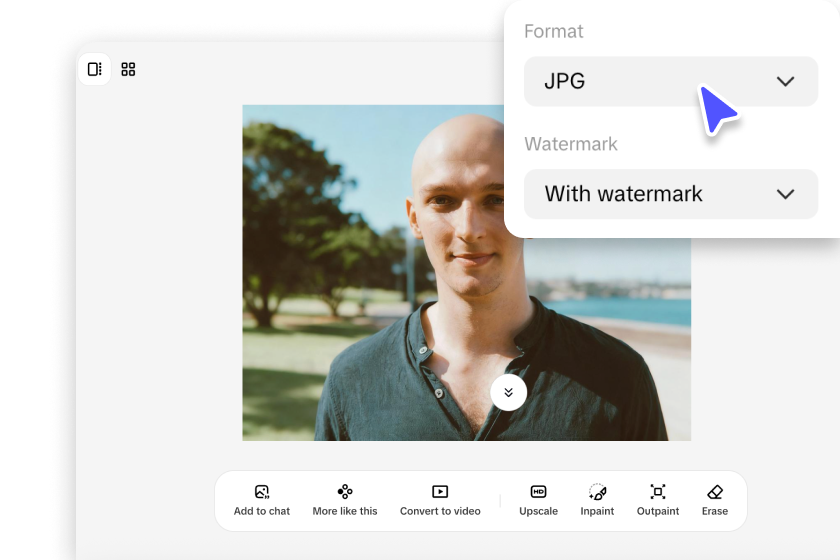Viewport: 840px width, 560px height.
Task: Click the "More like this" text label
Action: tap(345, 511)
